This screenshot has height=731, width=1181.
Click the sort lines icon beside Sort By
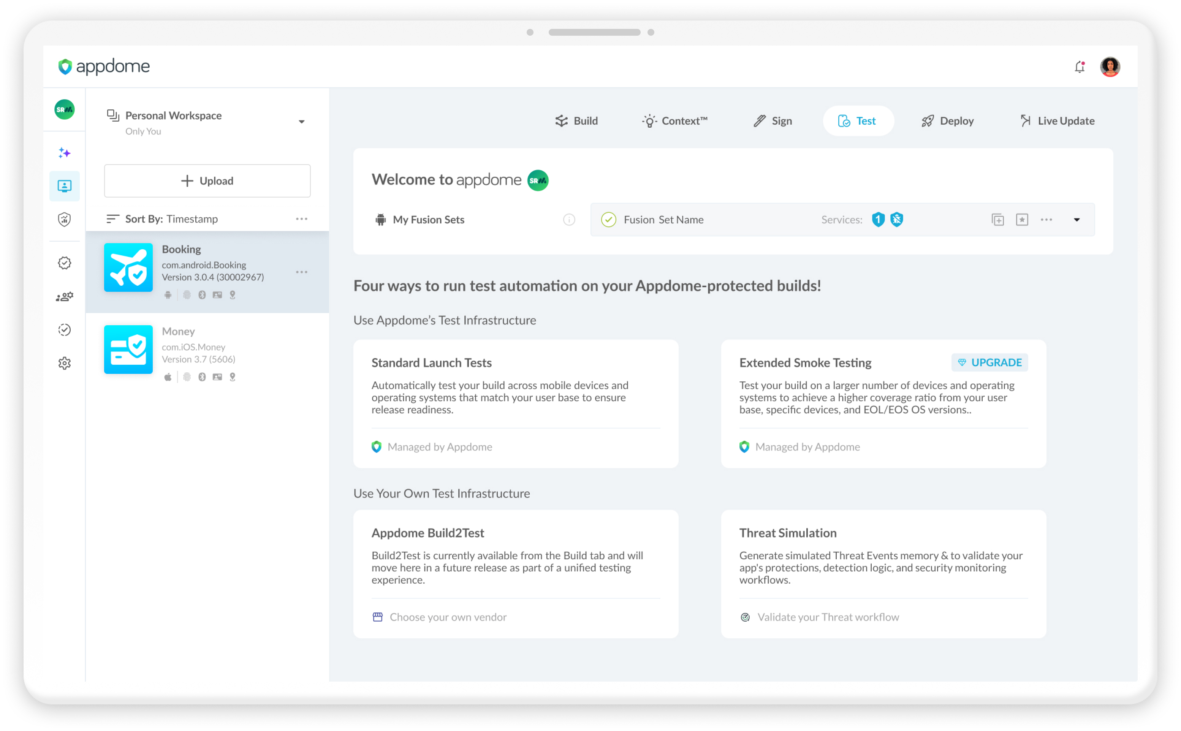[x=112, y=219]
